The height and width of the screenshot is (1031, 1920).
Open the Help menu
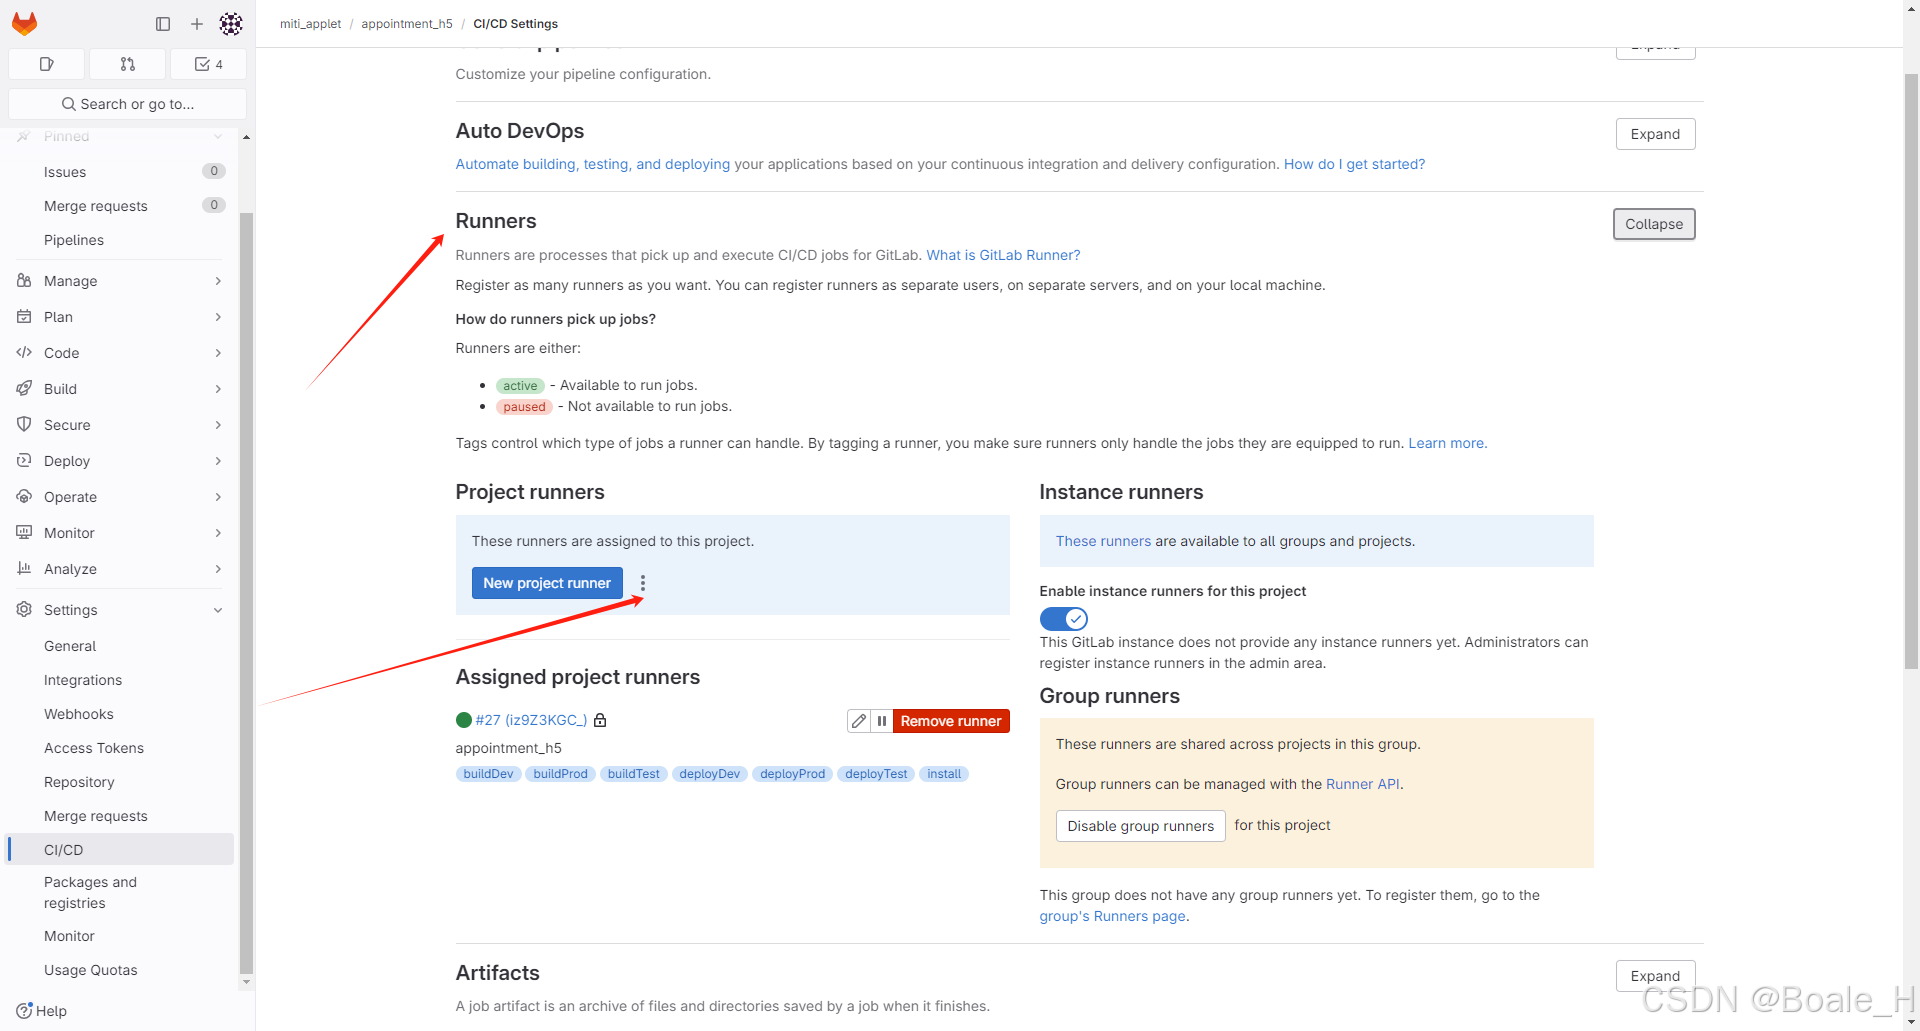(42, 1011)
